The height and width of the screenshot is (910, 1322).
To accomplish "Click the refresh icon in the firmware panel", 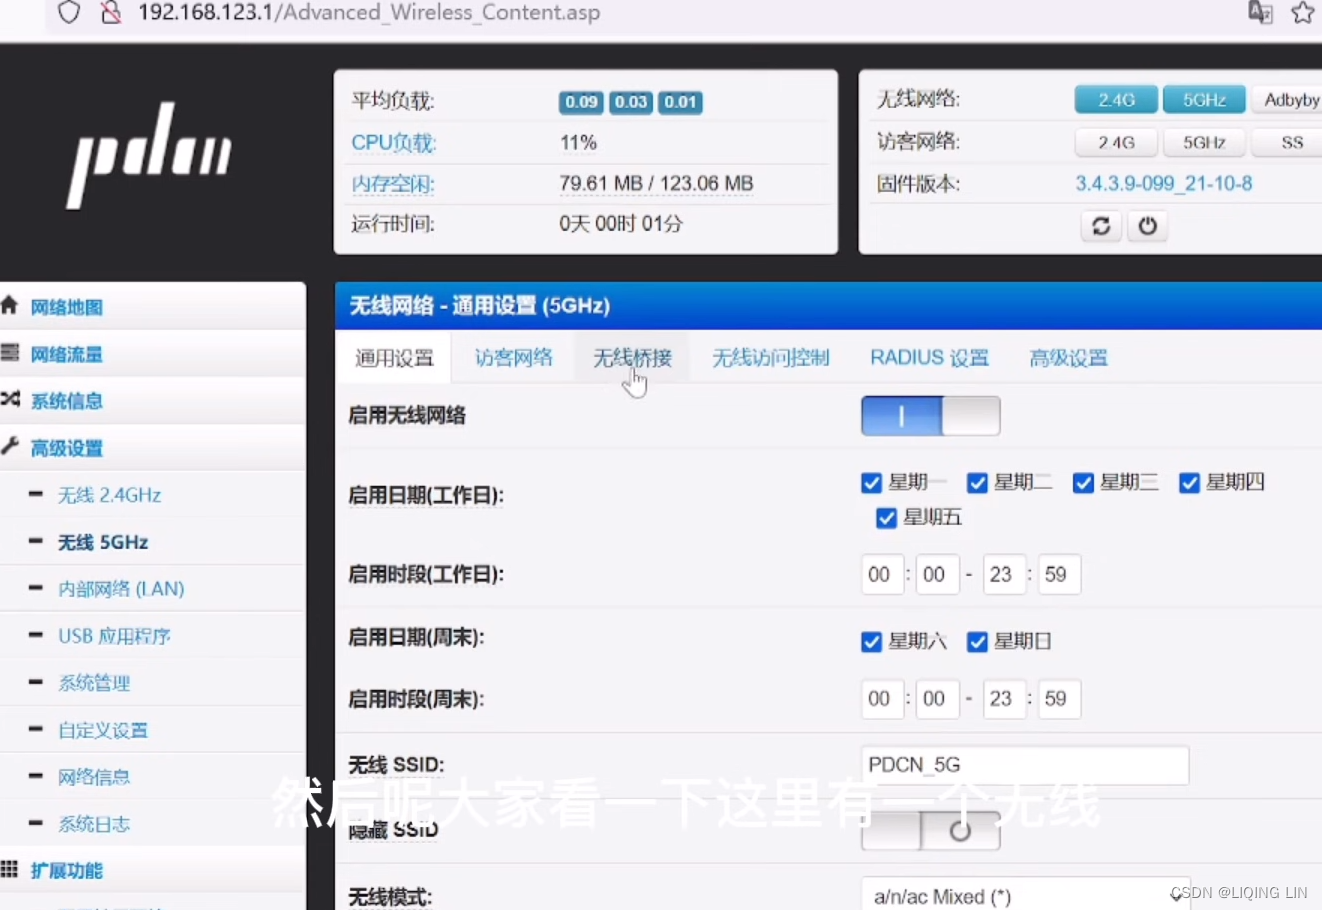I will coord(1101,227).
